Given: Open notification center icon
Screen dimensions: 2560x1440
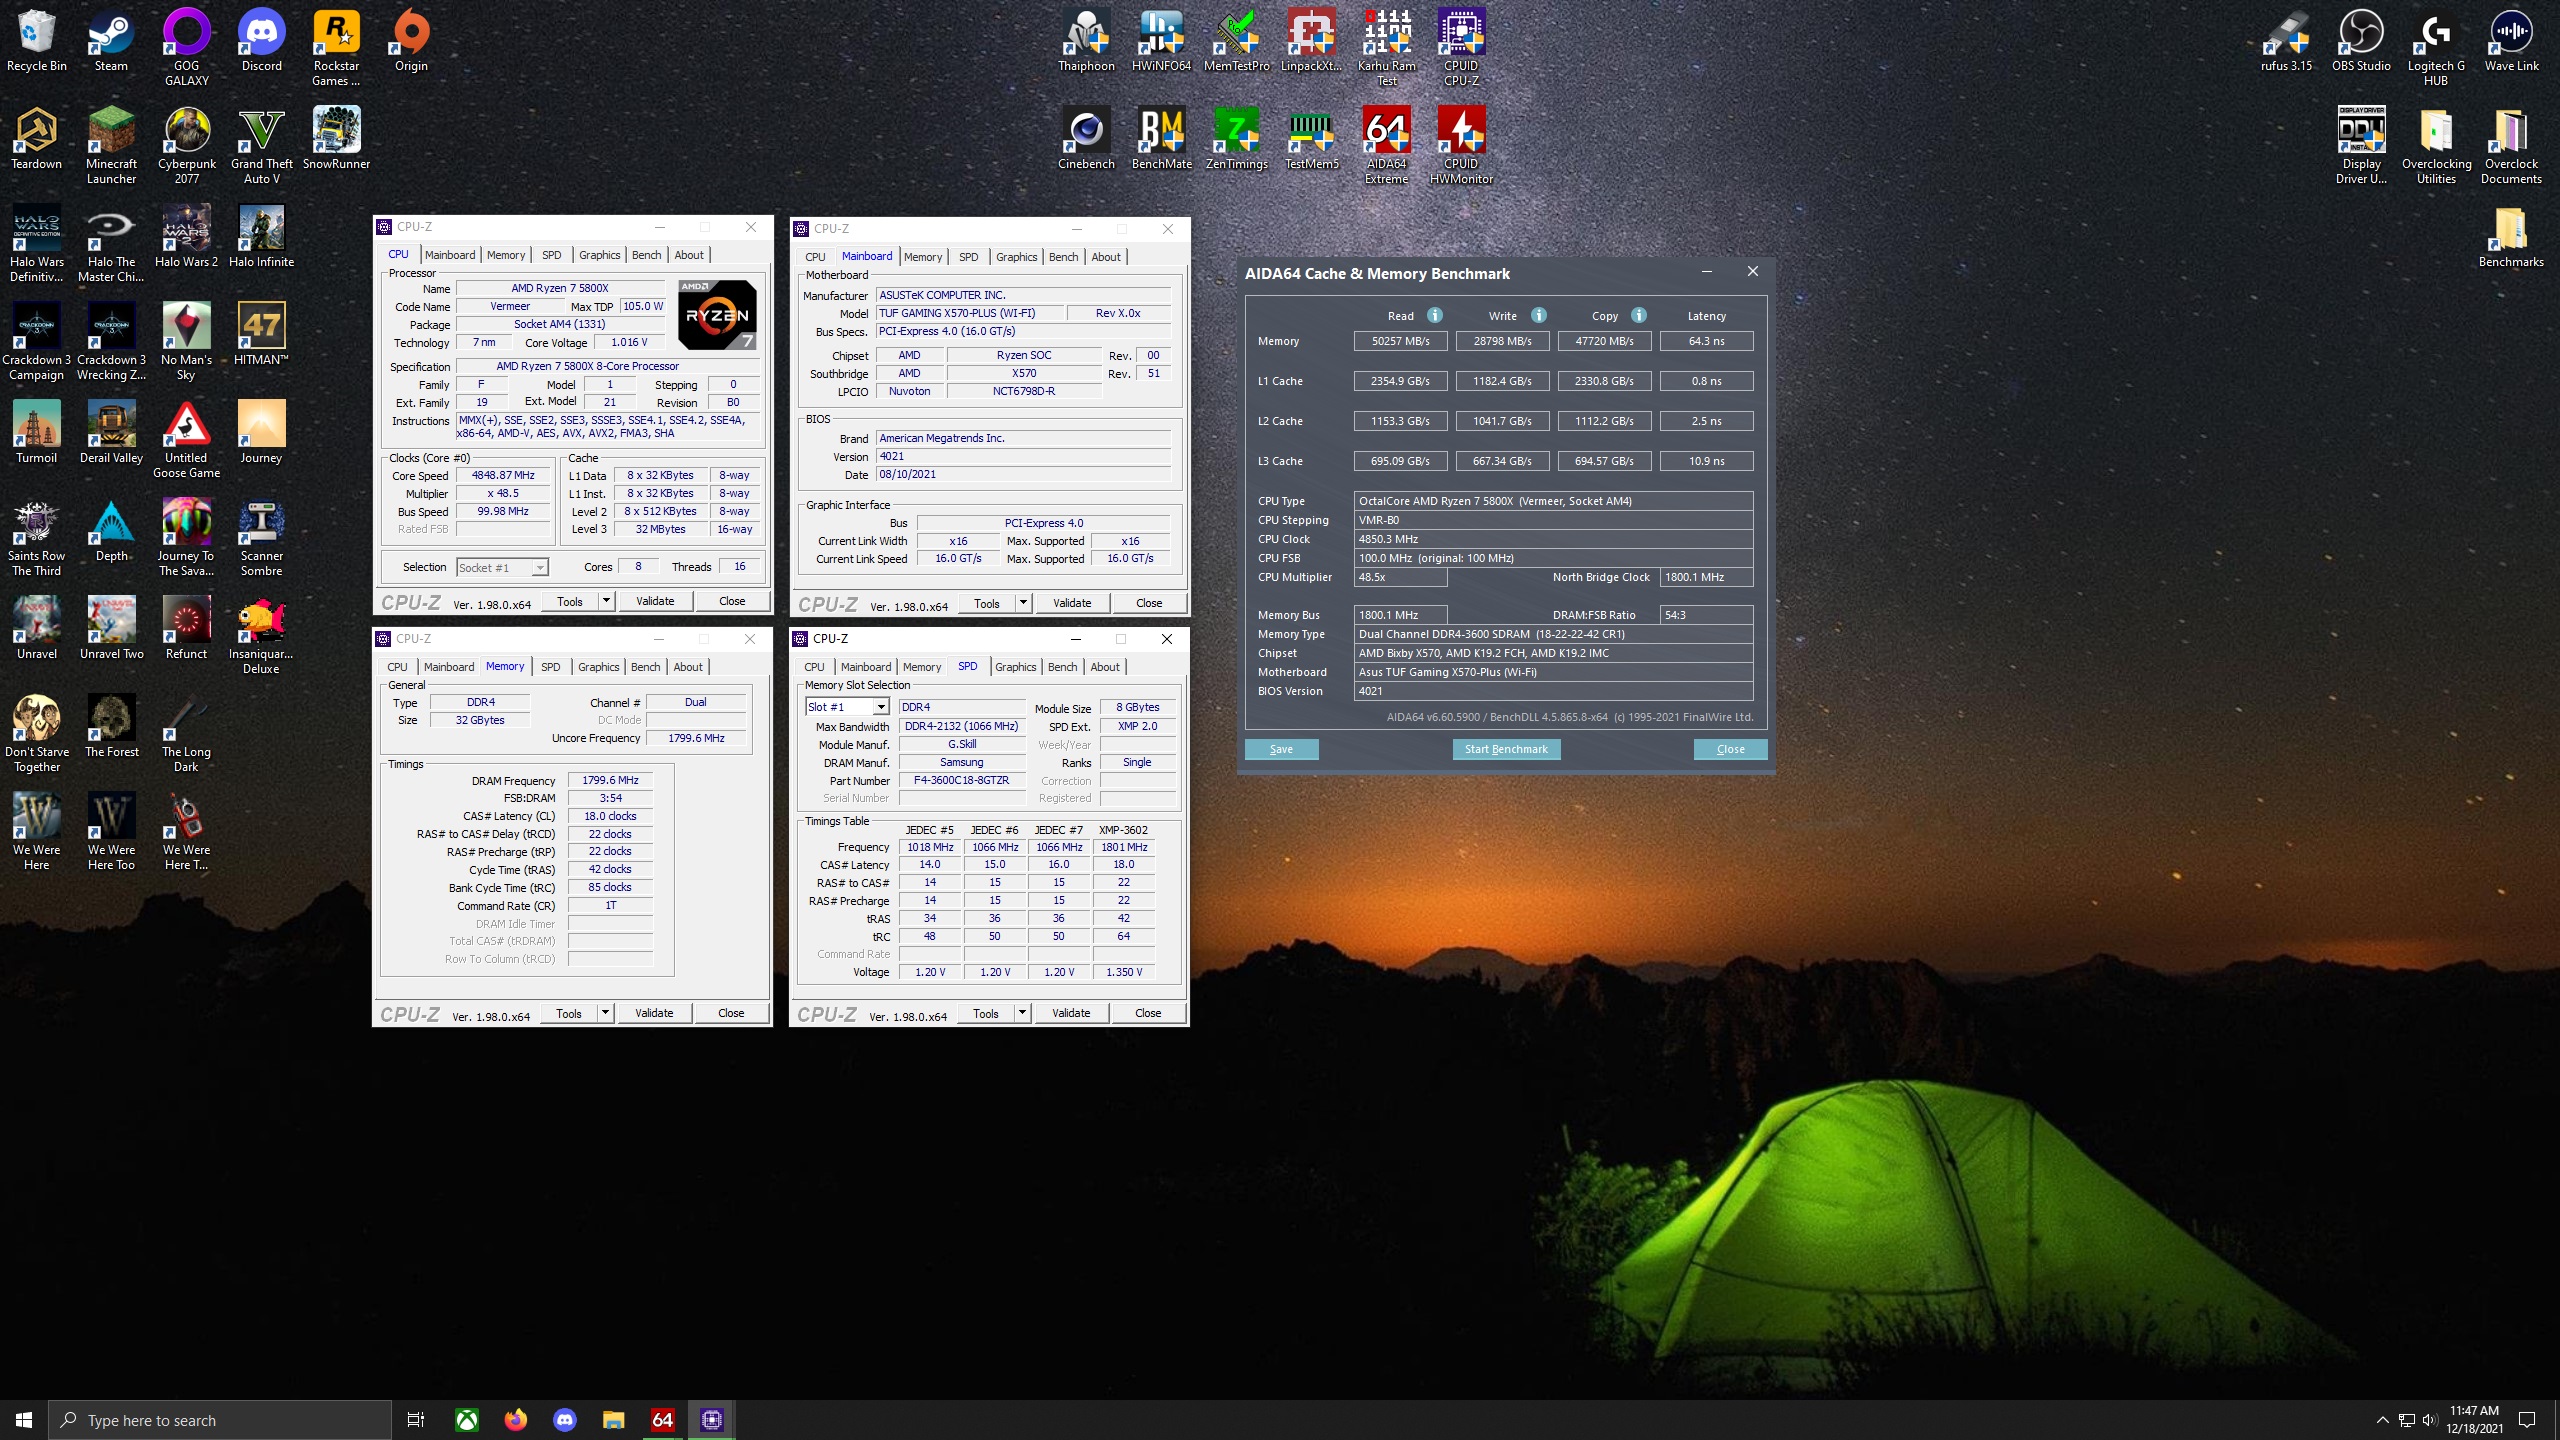Looking at the screenshot, I should click(2527, 1420).
